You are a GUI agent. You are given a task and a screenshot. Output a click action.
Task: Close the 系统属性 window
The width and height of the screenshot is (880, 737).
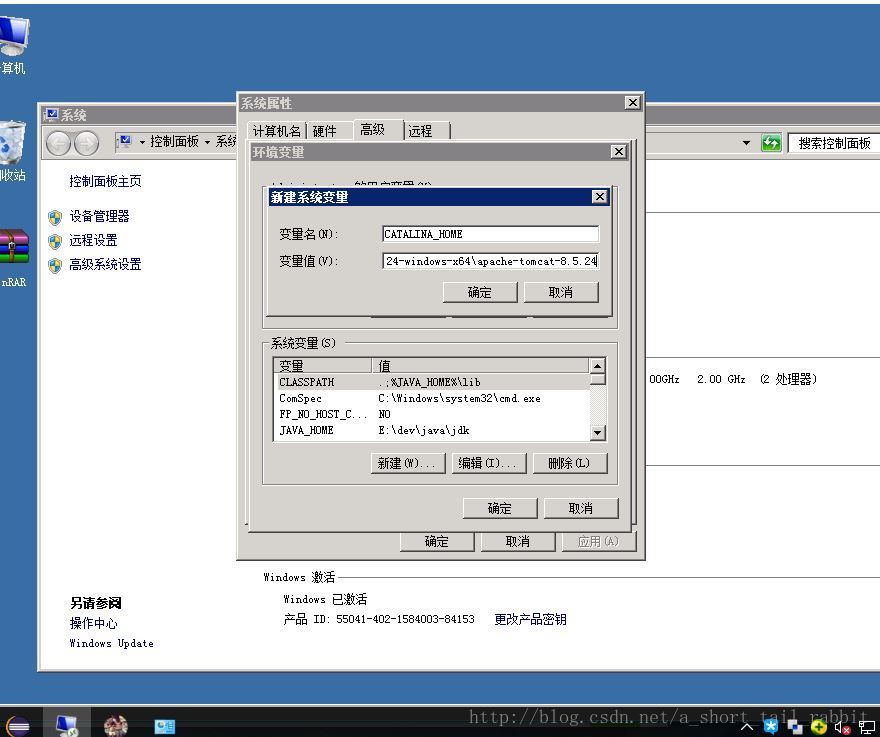click(x=632, y=103)
